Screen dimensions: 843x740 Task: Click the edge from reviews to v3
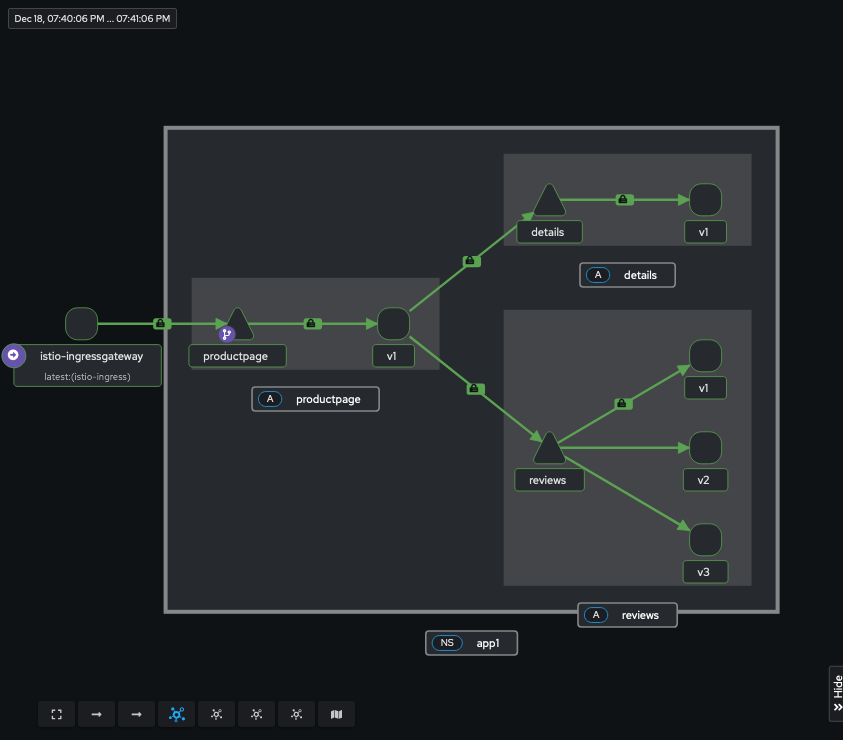[626, 492]
